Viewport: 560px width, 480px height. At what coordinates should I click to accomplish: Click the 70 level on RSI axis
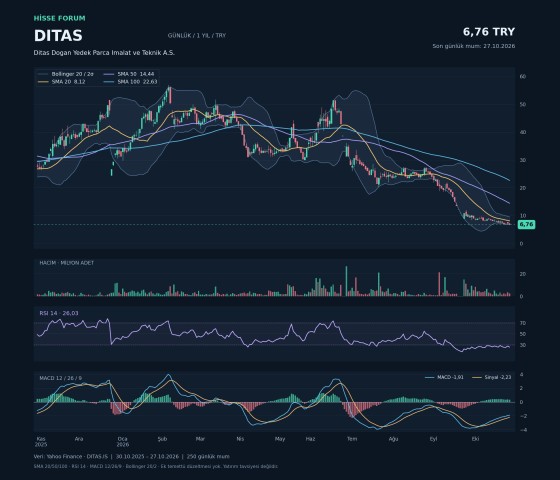523,323
